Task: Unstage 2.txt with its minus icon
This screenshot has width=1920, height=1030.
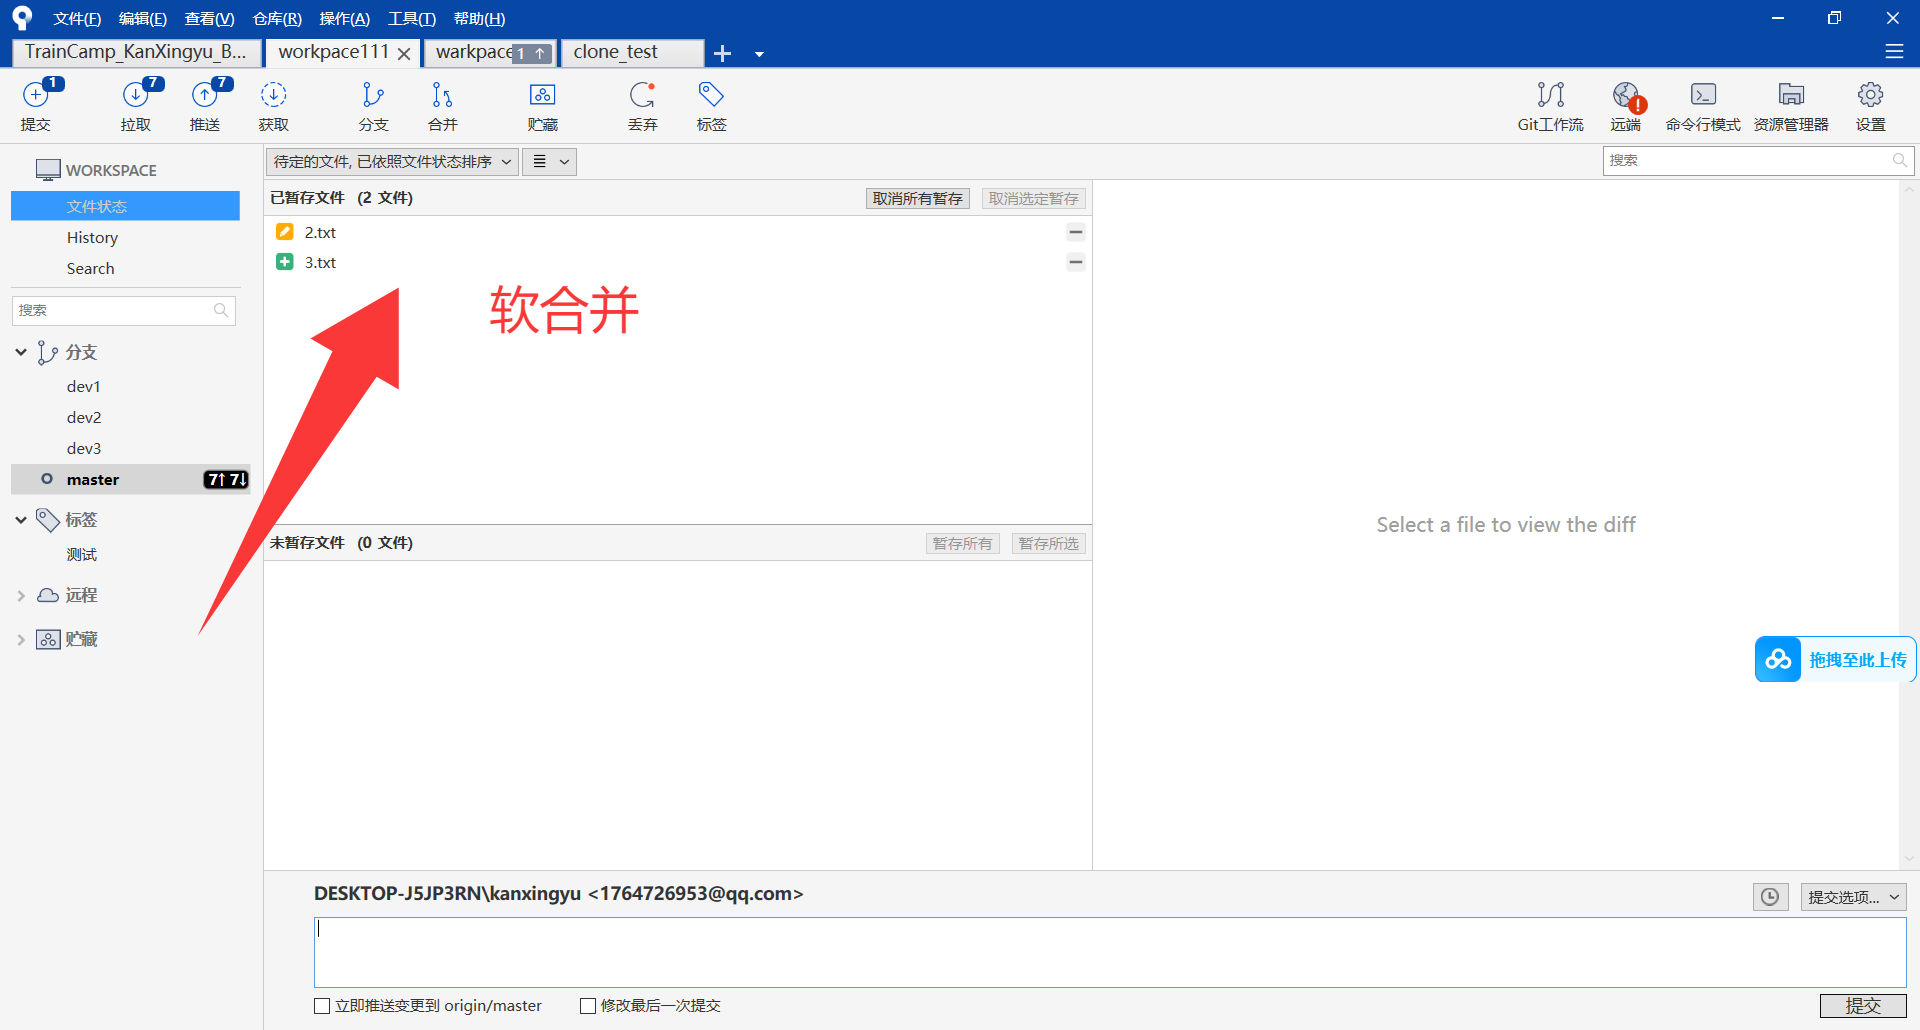Action: click(x=1076, y=232)
